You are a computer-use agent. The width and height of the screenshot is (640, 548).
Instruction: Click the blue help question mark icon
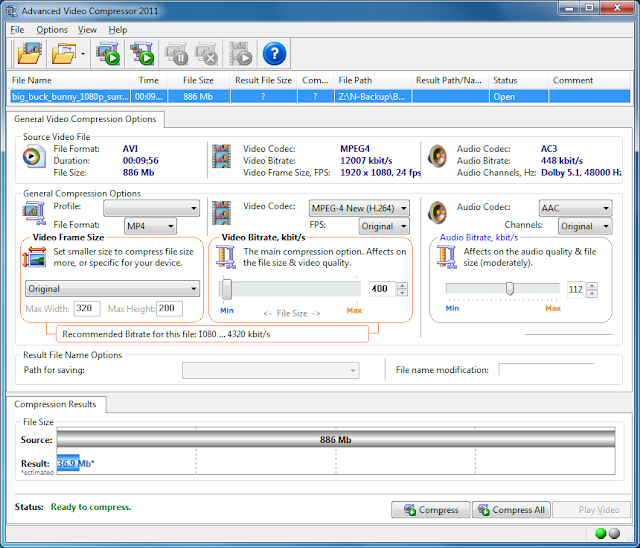click(x=274, y=53)
